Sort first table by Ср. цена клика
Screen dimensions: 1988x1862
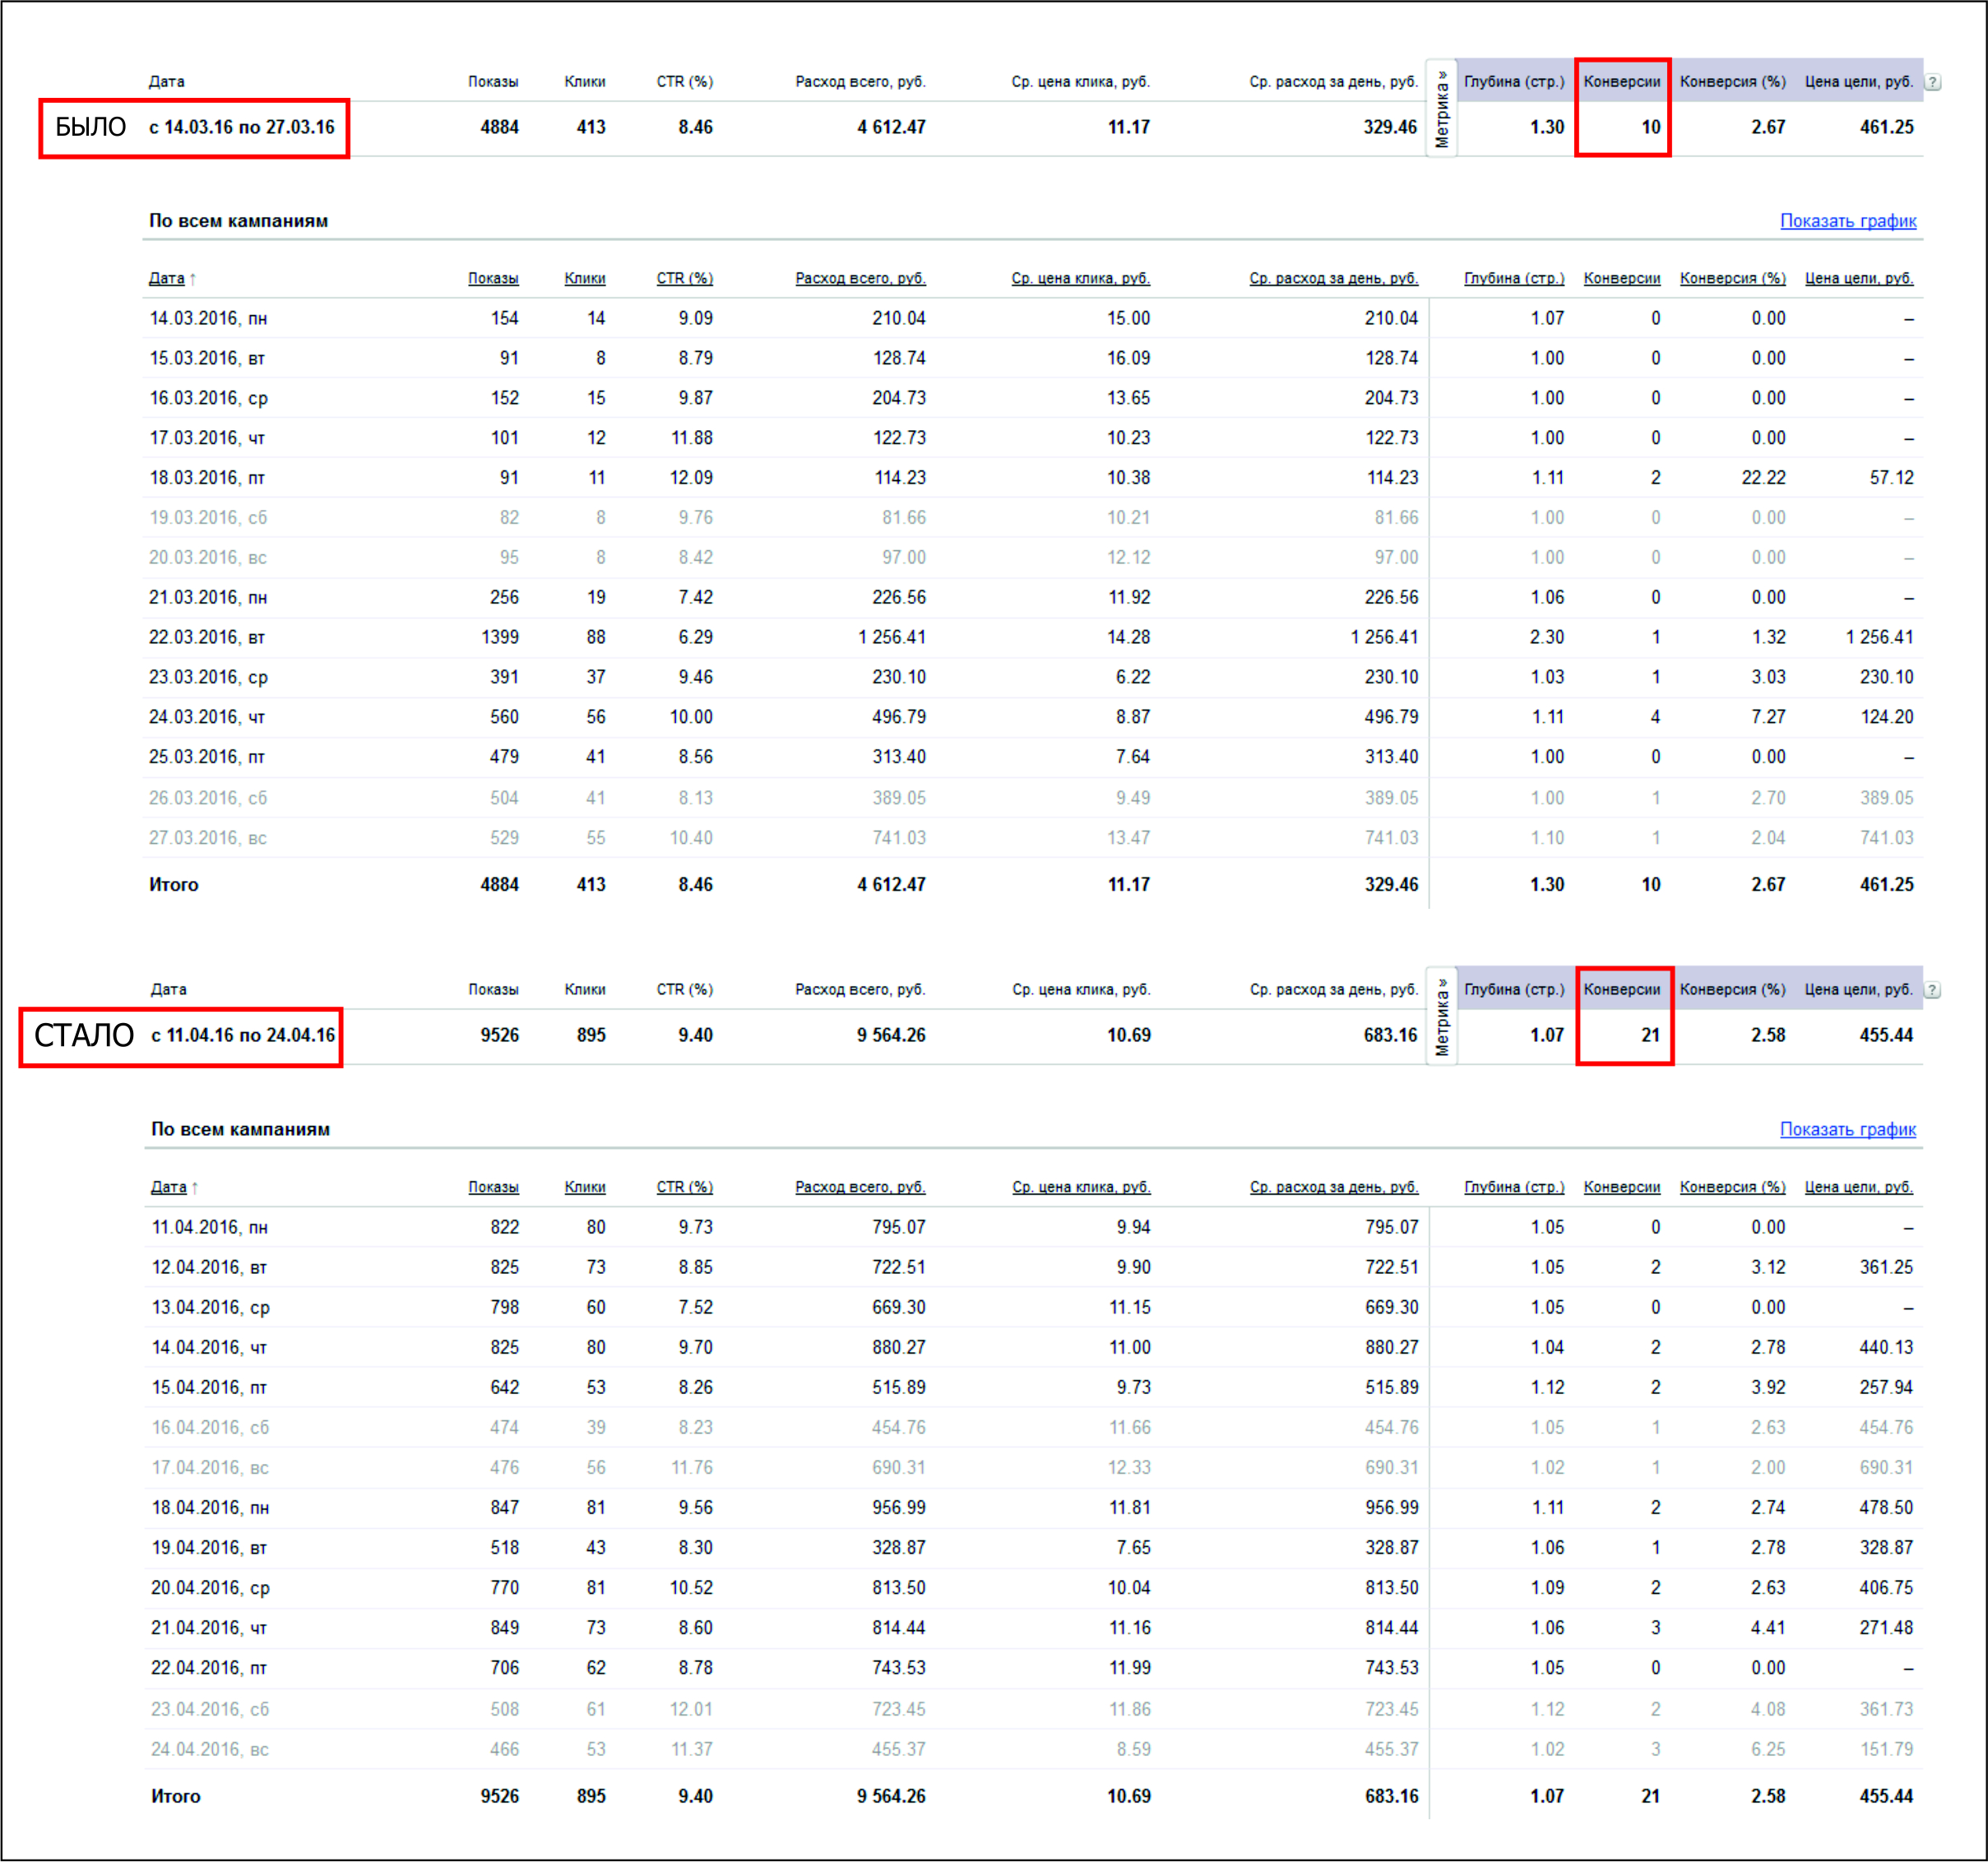pyautogui.click(x=1081, y=278)
